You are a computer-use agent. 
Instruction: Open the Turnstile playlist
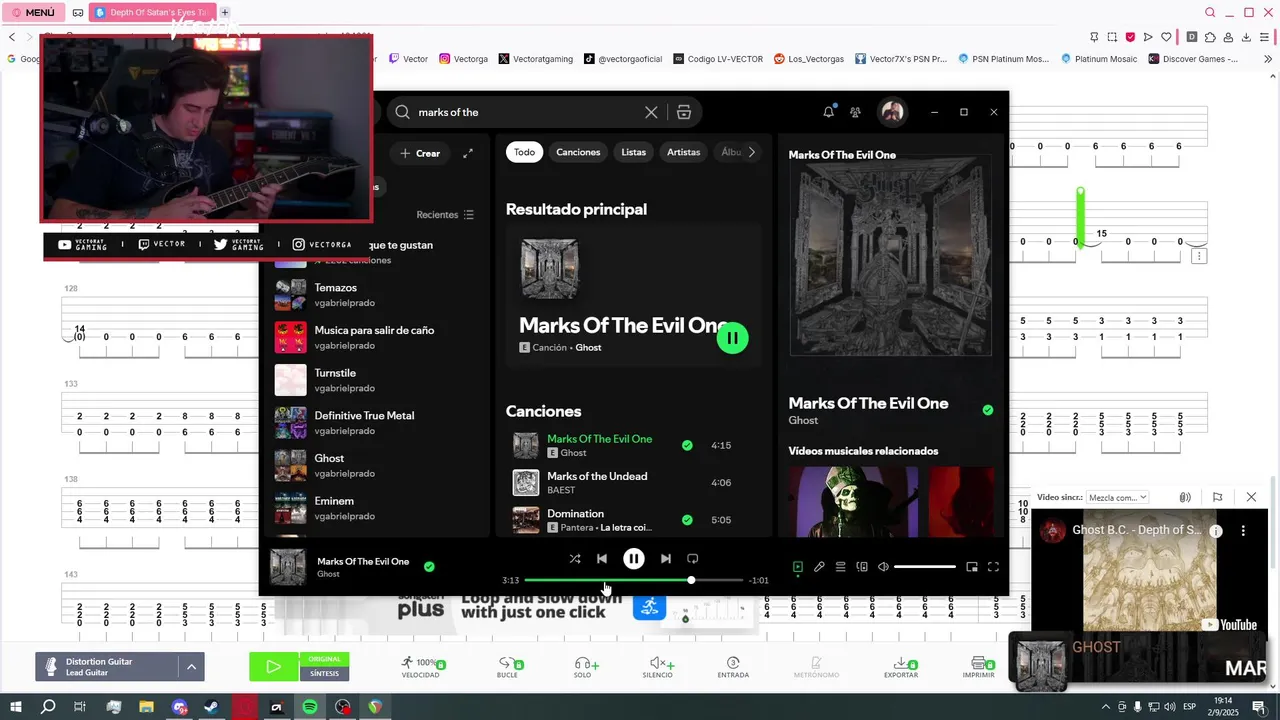(376, 380)
